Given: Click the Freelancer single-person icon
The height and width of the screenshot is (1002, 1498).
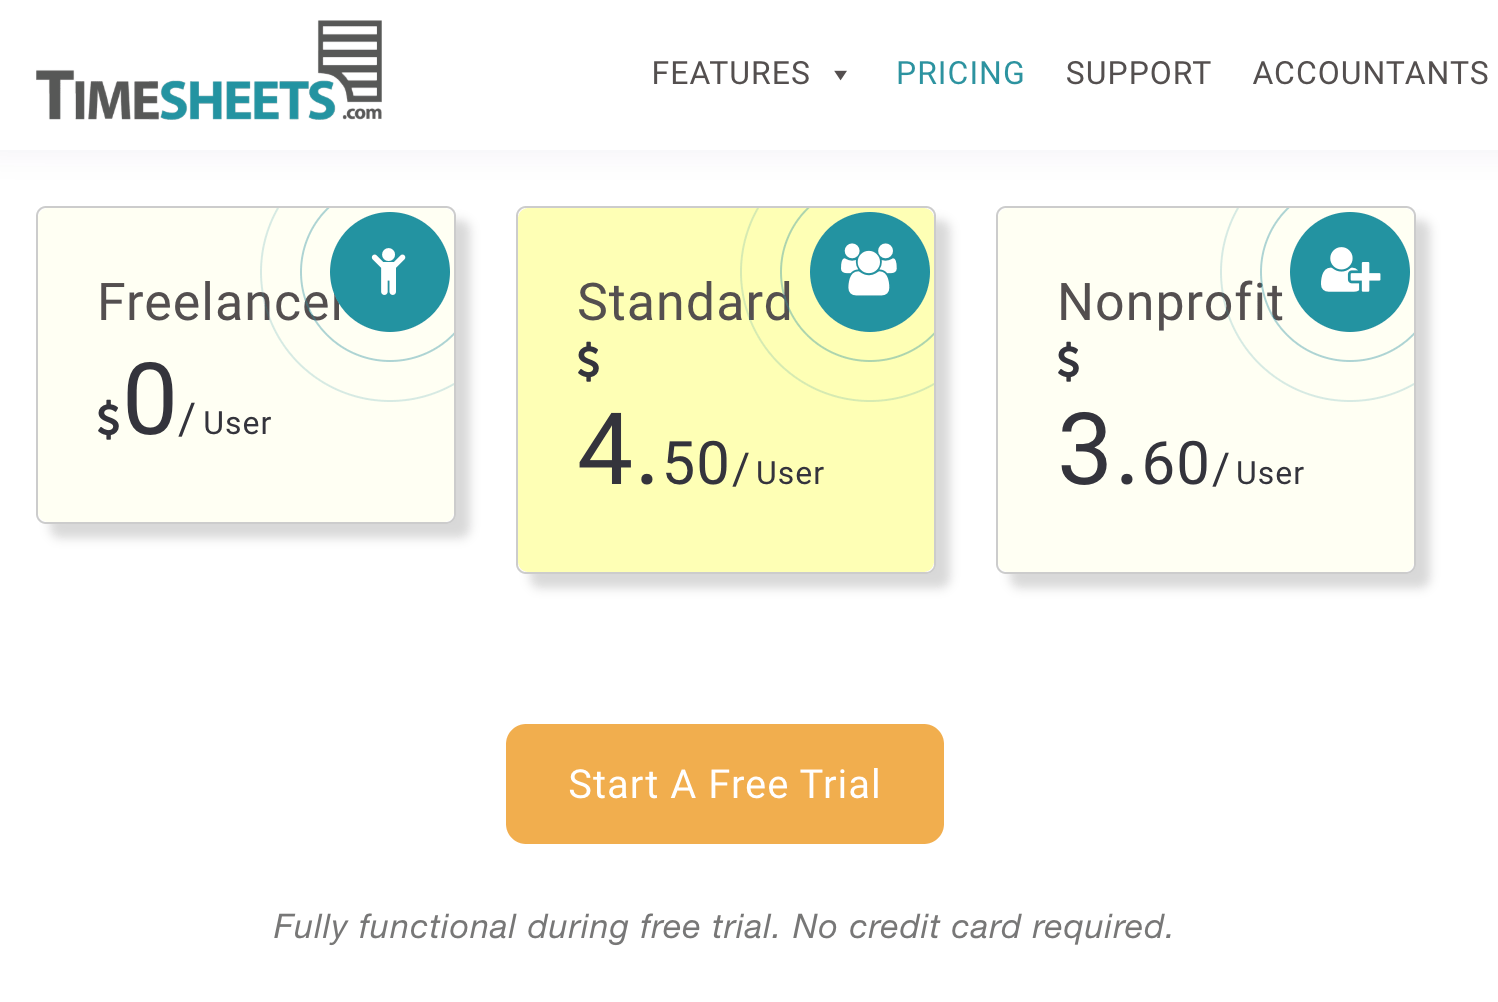Looking at the screenshot, I should click(390, 272).
